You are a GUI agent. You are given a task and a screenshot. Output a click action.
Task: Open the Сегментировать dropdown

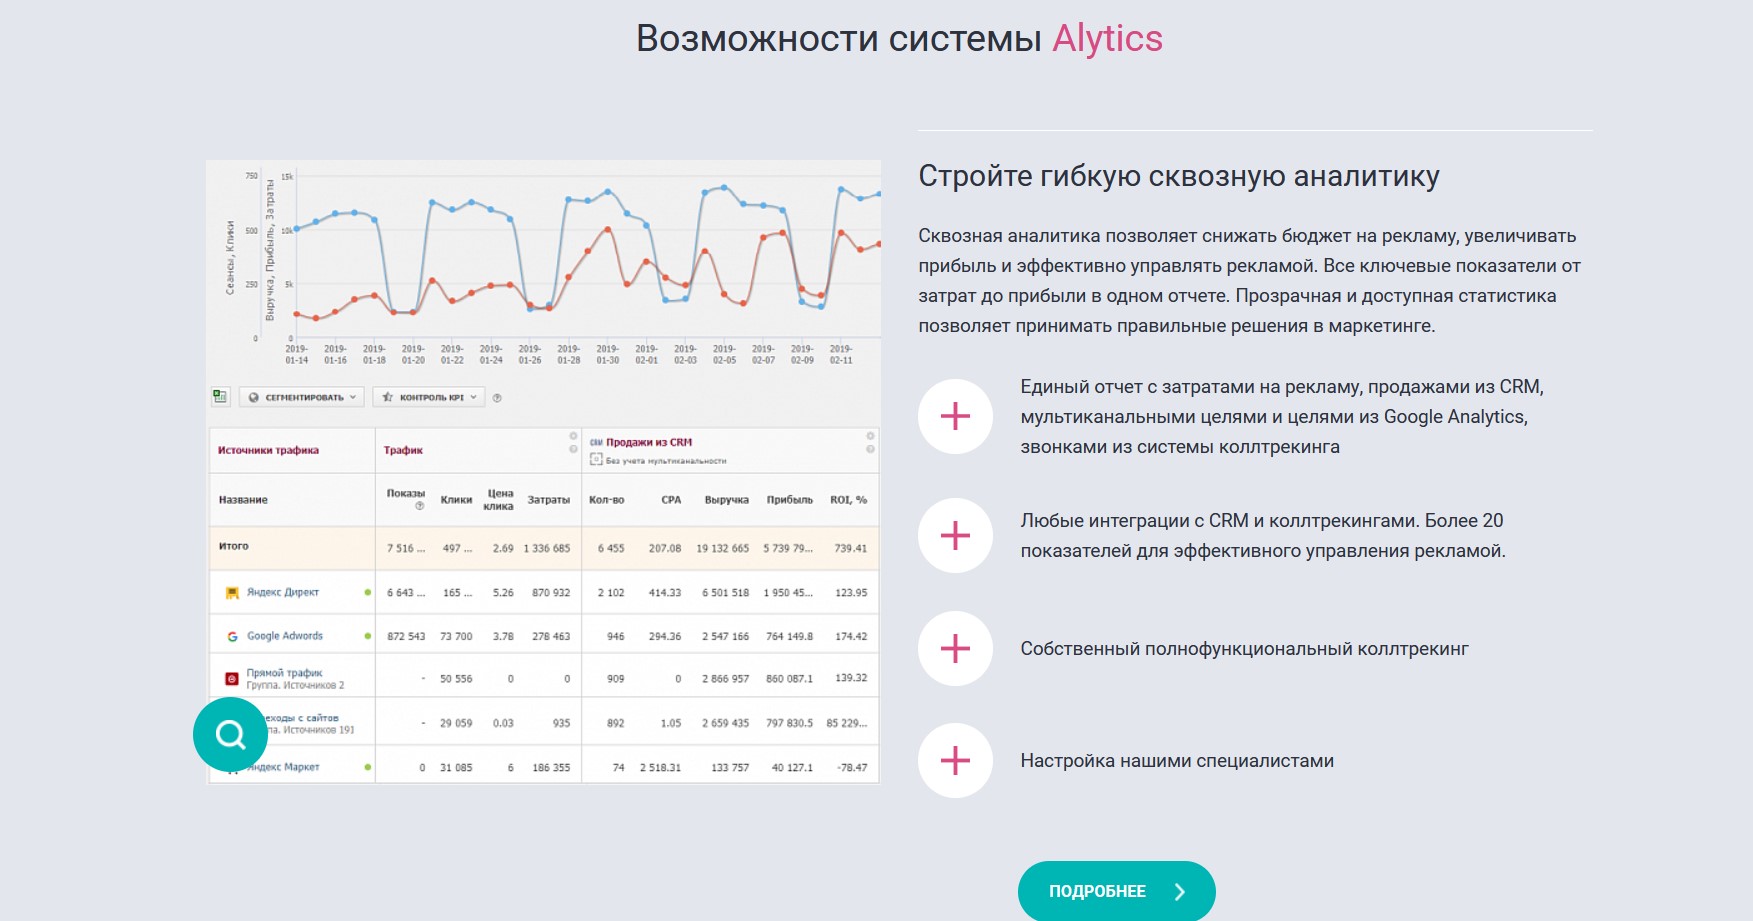[302, 397]
